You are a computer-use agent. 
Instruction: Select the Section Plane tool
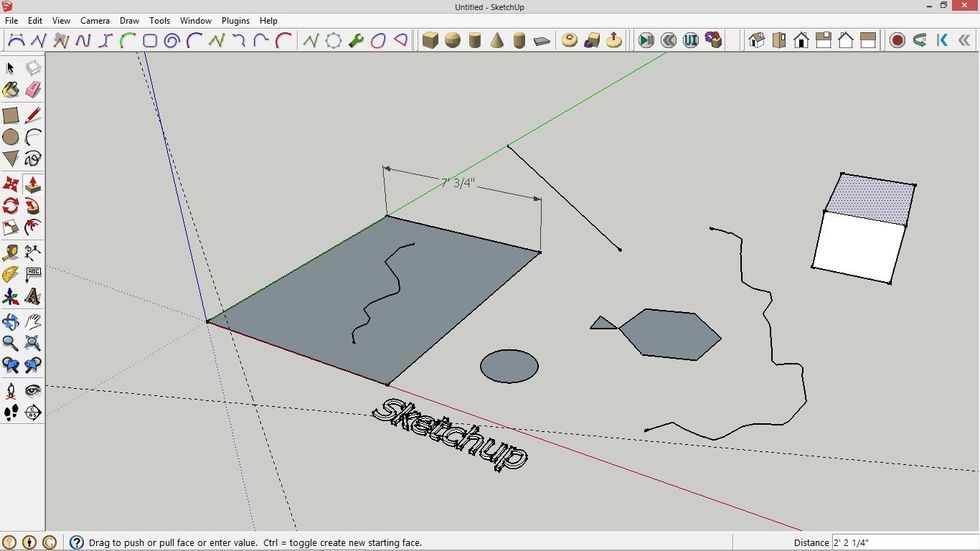click(32, 412)
